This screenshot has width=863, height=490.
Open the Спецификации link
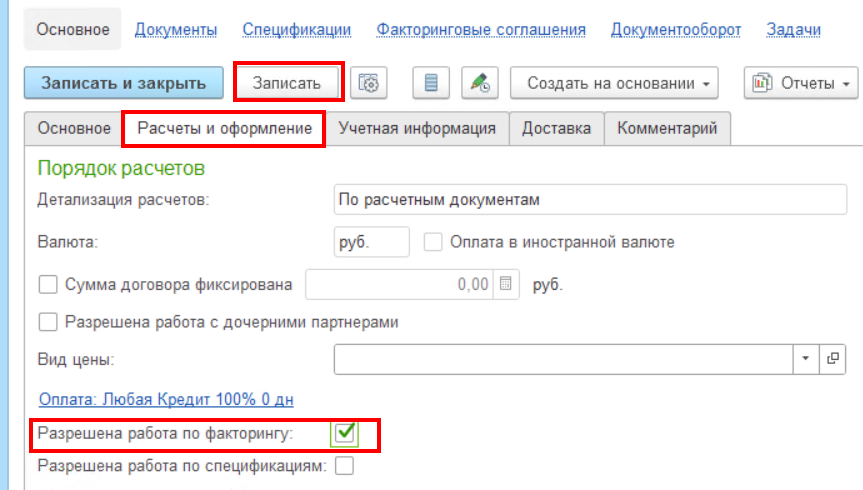[x=297, y=30]
